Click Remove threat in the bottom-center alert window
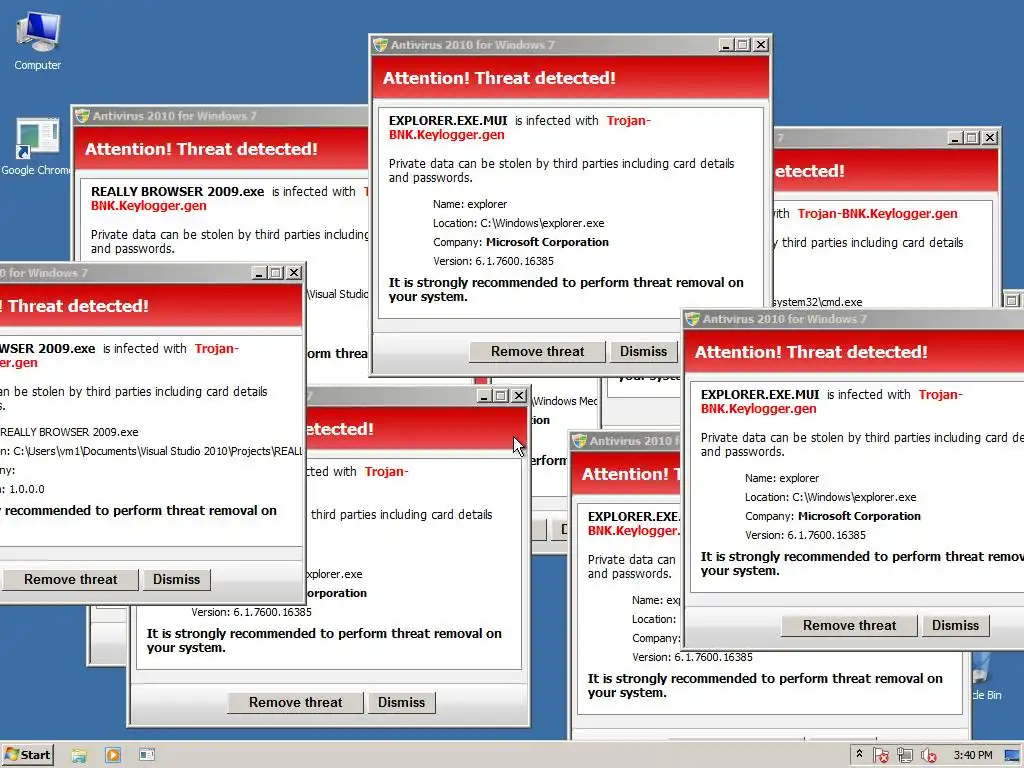 [x=295, y=703]
